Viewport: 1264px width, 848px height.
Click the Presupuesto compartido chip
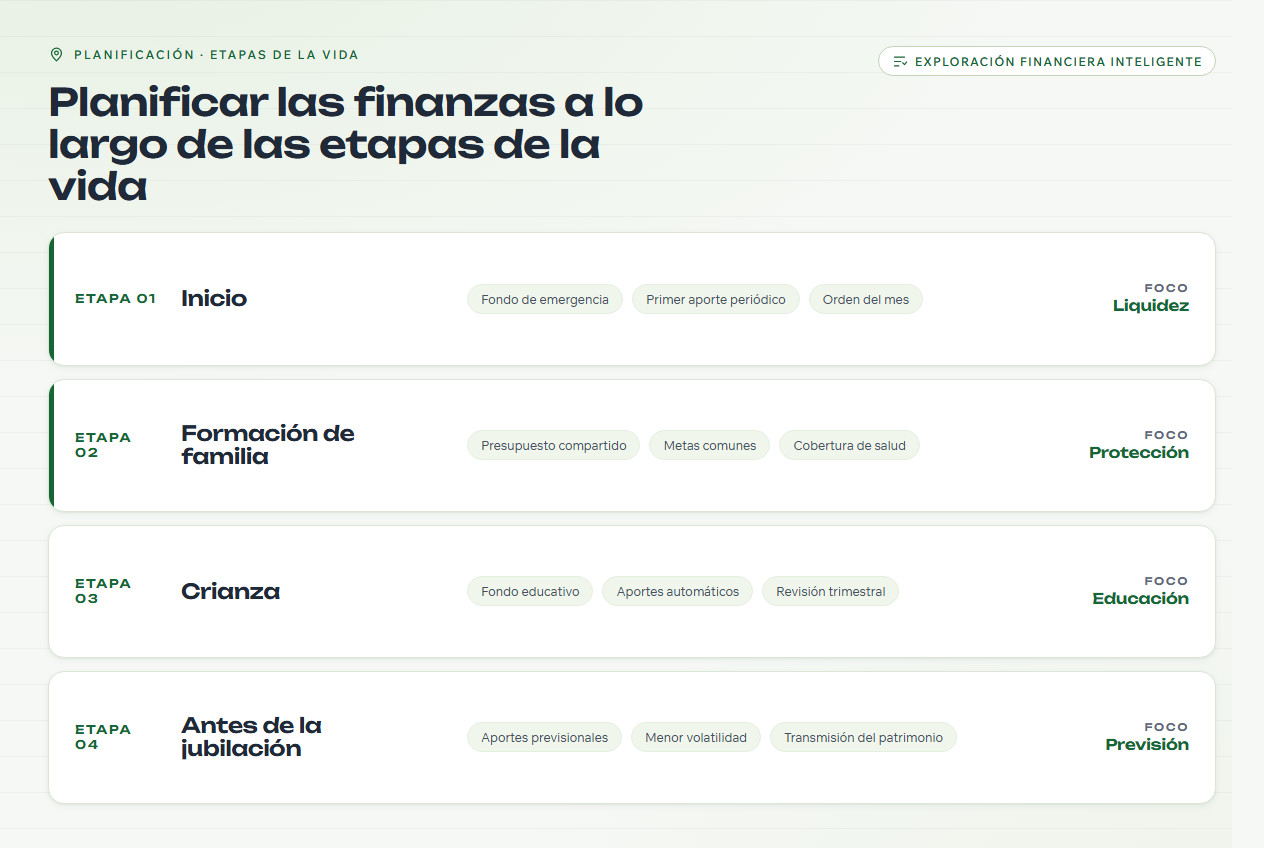click(554, 445)
